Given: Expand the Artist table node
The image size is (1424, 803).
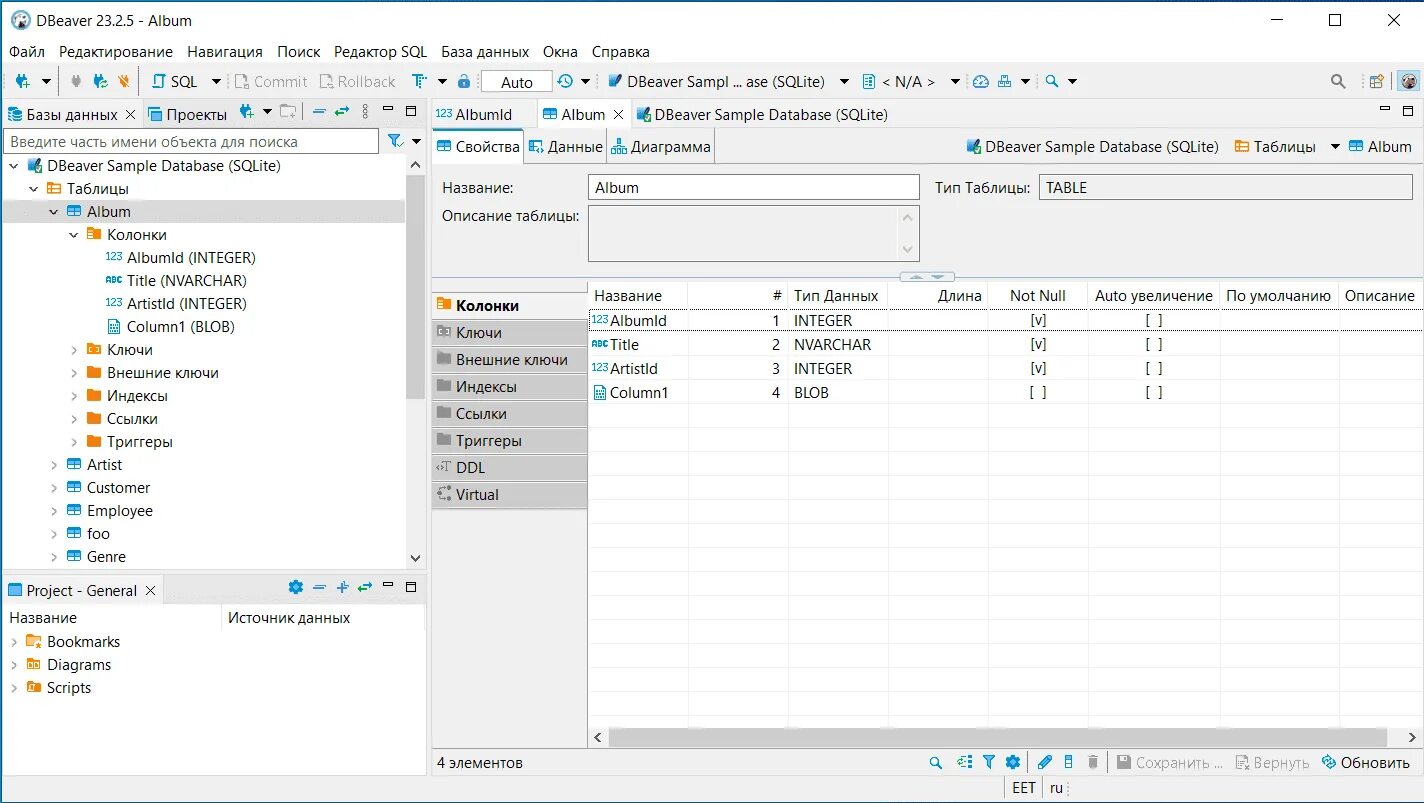Looking at the screenshot, I should pos(54,465).
